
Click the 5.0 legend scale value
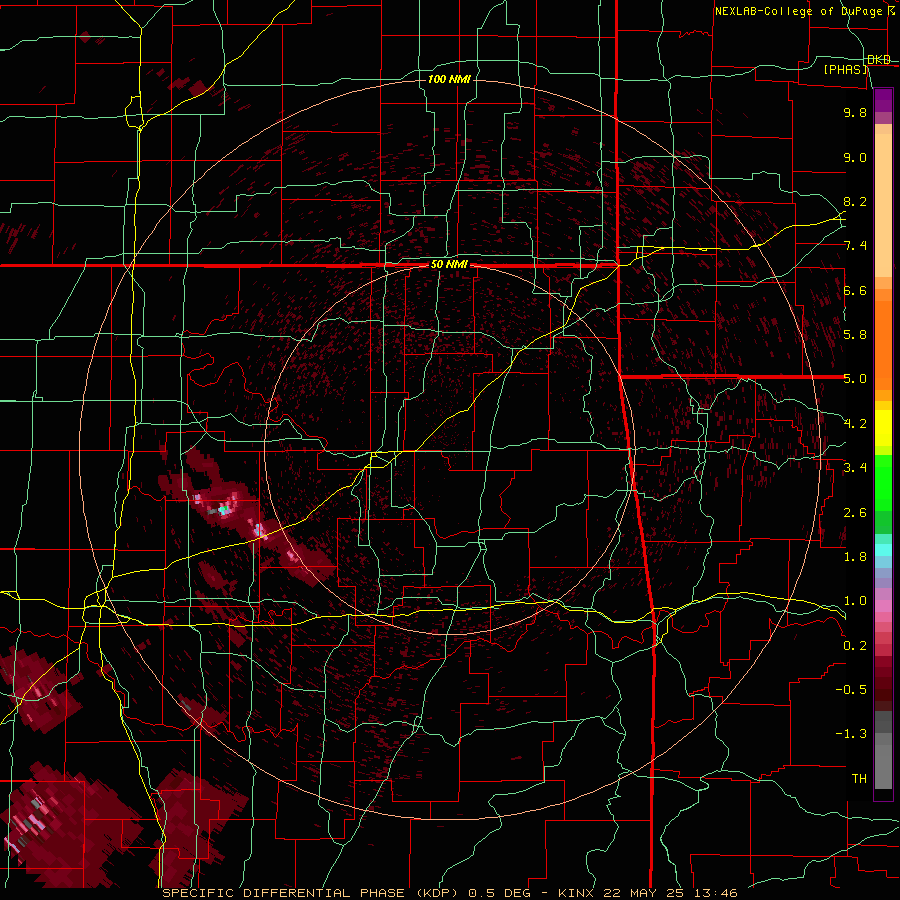click(855, 379)
